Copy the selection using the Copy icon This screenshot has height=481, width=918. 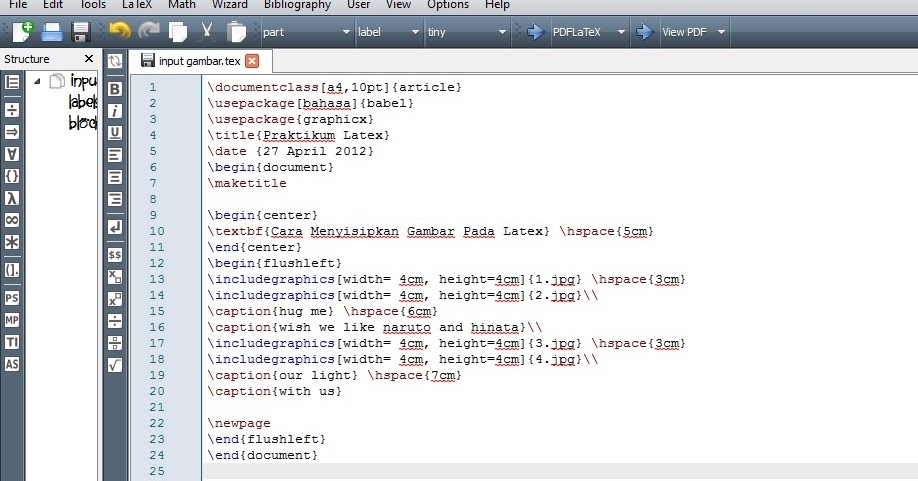tap(177, 32)
